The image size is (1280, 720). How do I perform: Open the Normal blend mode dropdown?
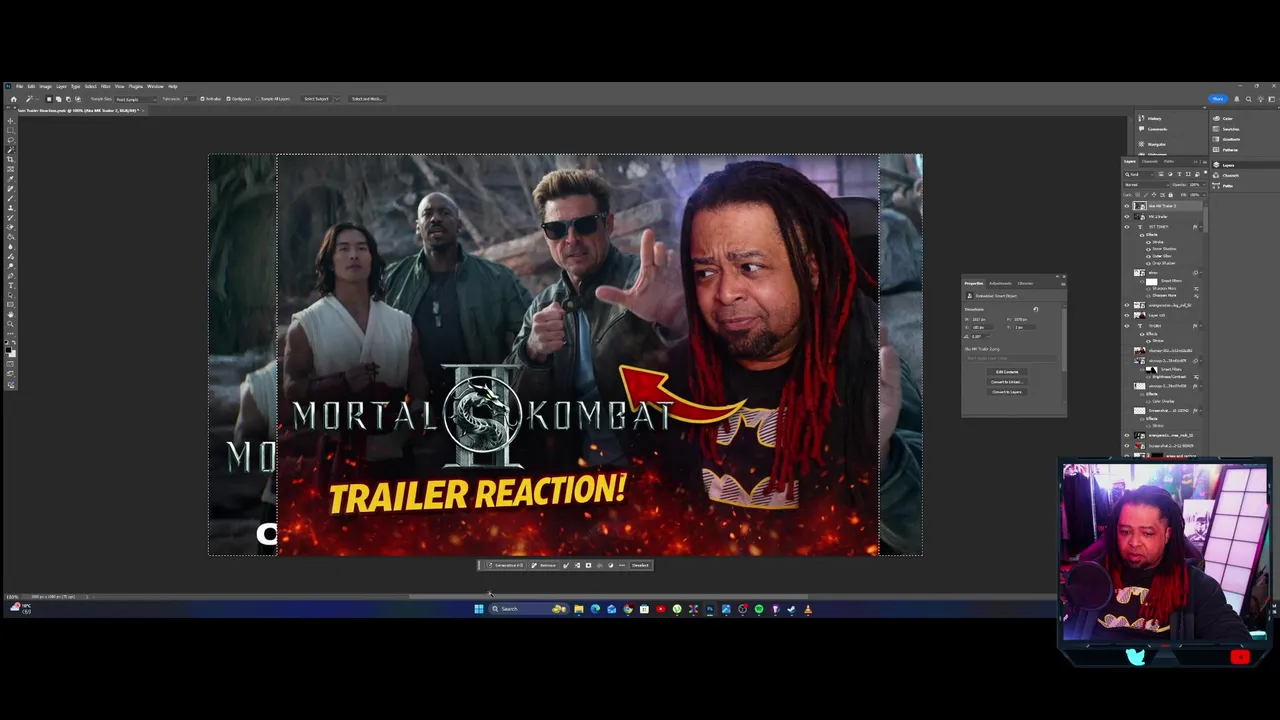point(1146,185)
